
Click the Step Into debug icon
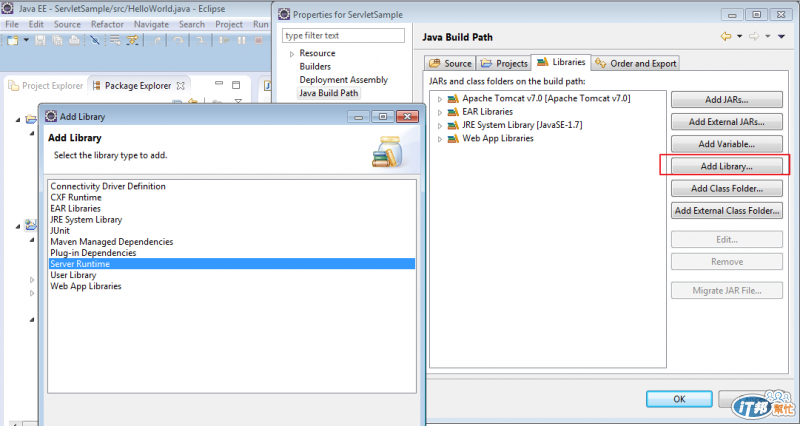pyautogui.click(x=201, y=40)
